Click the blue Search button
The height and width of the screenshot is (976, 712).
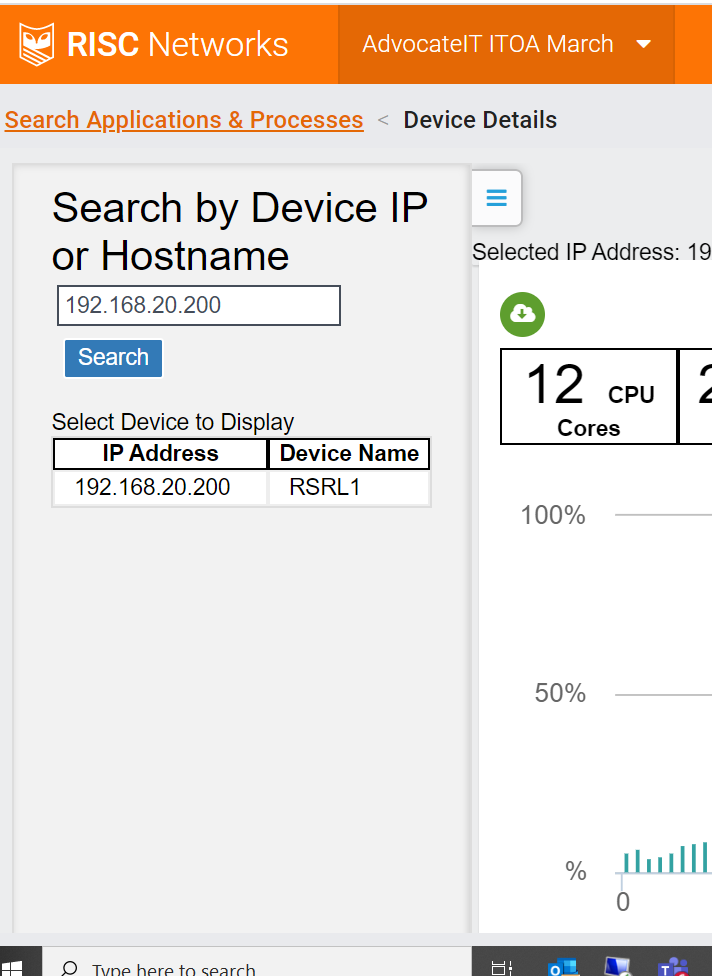tap(113, 358)
